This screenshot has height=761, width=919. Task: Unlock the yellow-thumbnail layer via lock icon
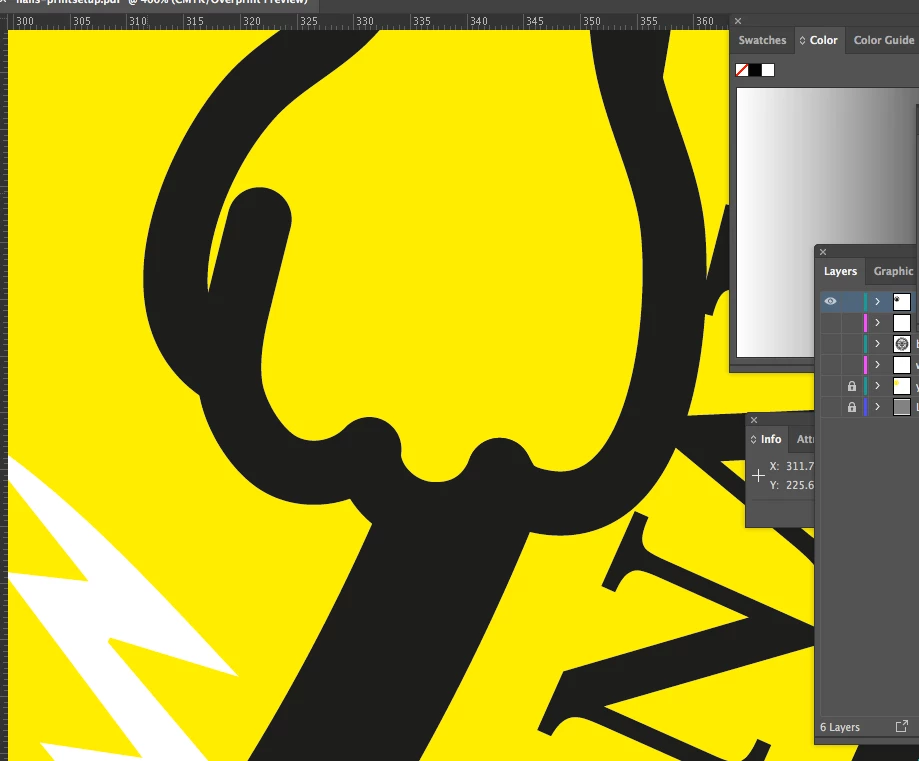coord(852,386)
